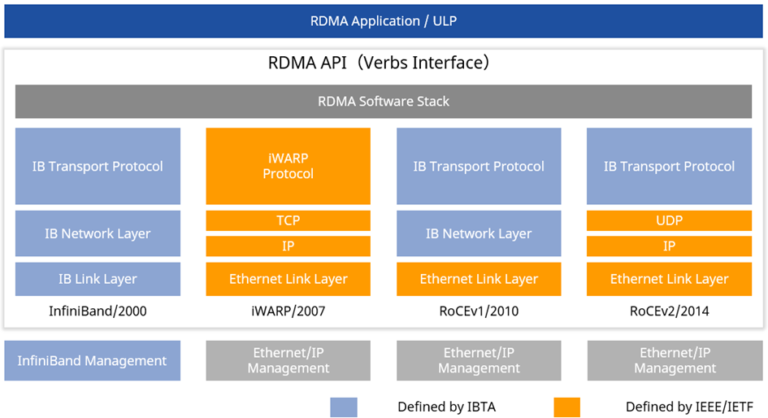Click the TCP layer block

click(x=288, y=220)
